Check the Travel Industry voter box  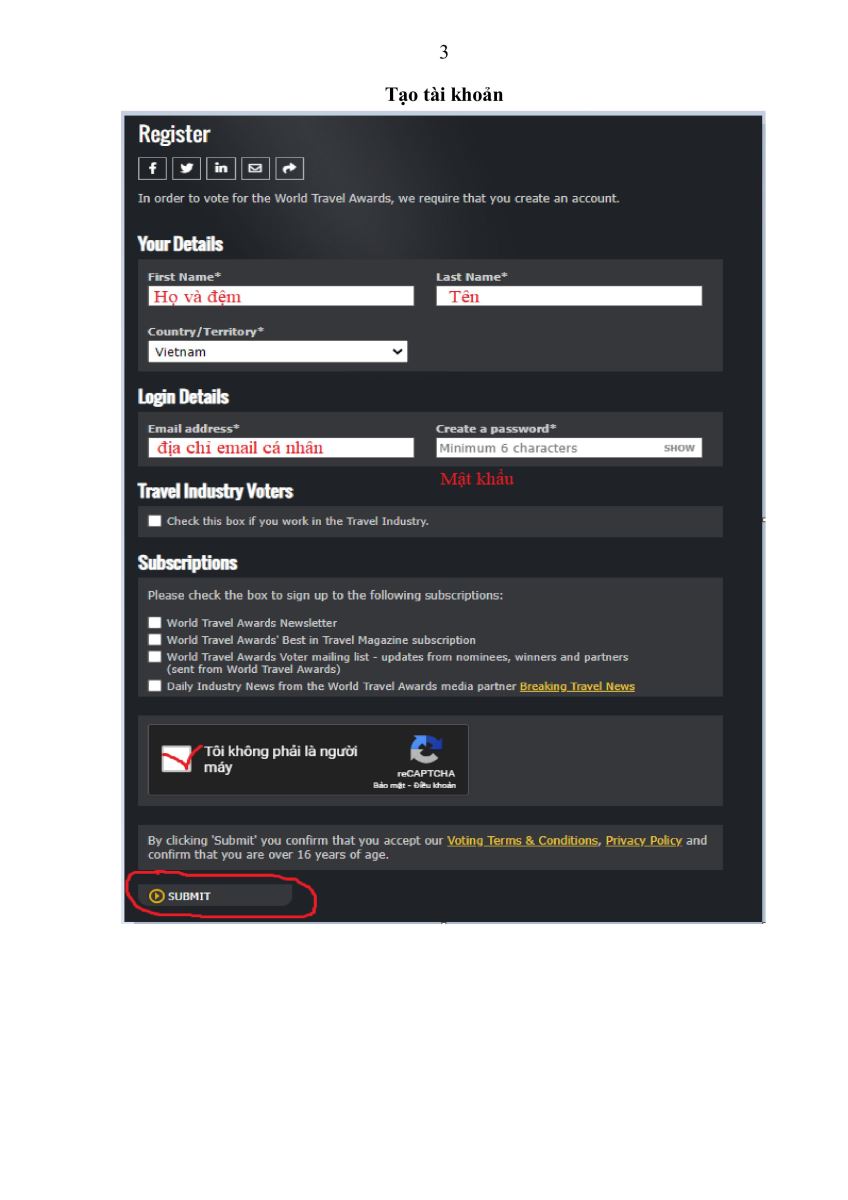[154, 521]
